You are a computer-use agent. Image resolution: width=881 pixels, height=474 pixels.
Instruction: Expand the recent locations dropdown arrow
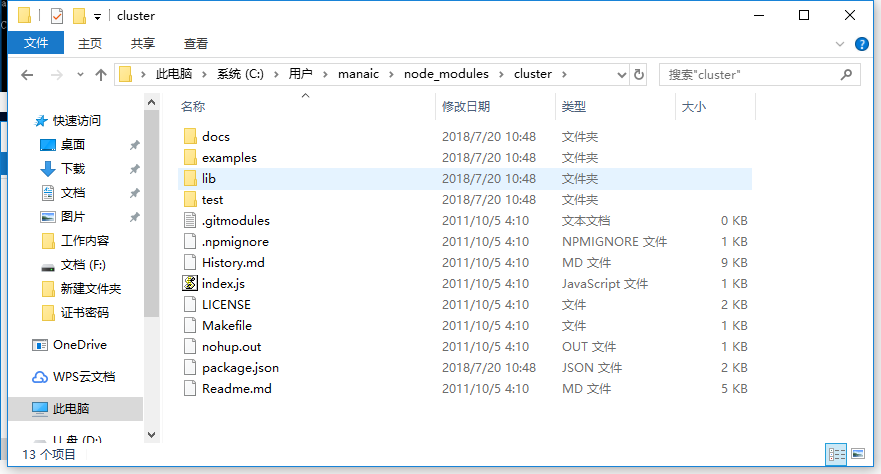tap(80, 75)
